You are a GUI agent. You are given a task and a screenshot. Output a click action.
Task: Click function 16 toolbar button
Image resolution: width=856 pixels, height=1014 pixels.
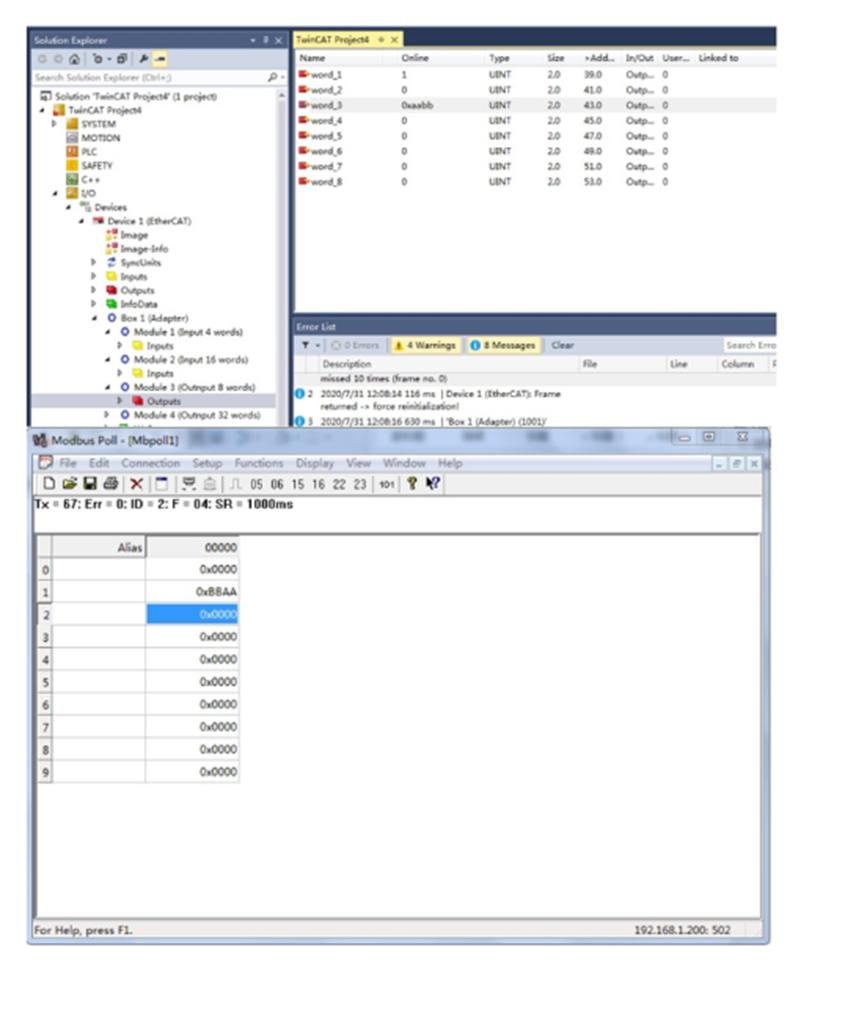[x=318, y=484]
